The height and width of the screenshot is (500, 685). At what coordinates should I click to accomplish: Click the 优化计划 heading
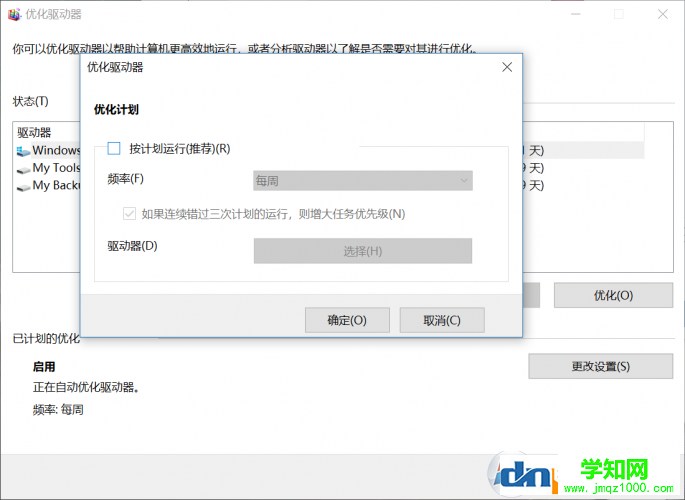click(x=116, y=109)
